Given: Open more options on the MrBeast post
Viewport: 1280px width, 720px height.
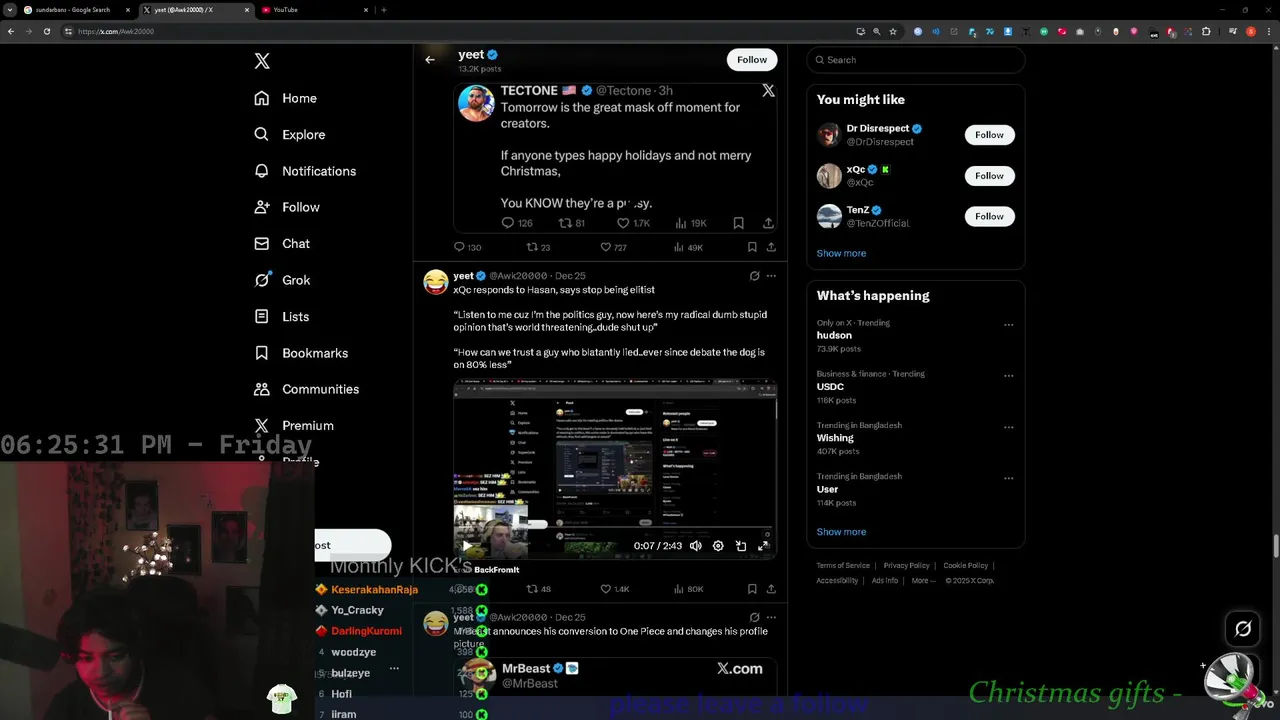Looking at the screenshot, I should pyautogui.click(x=771, y=618).
